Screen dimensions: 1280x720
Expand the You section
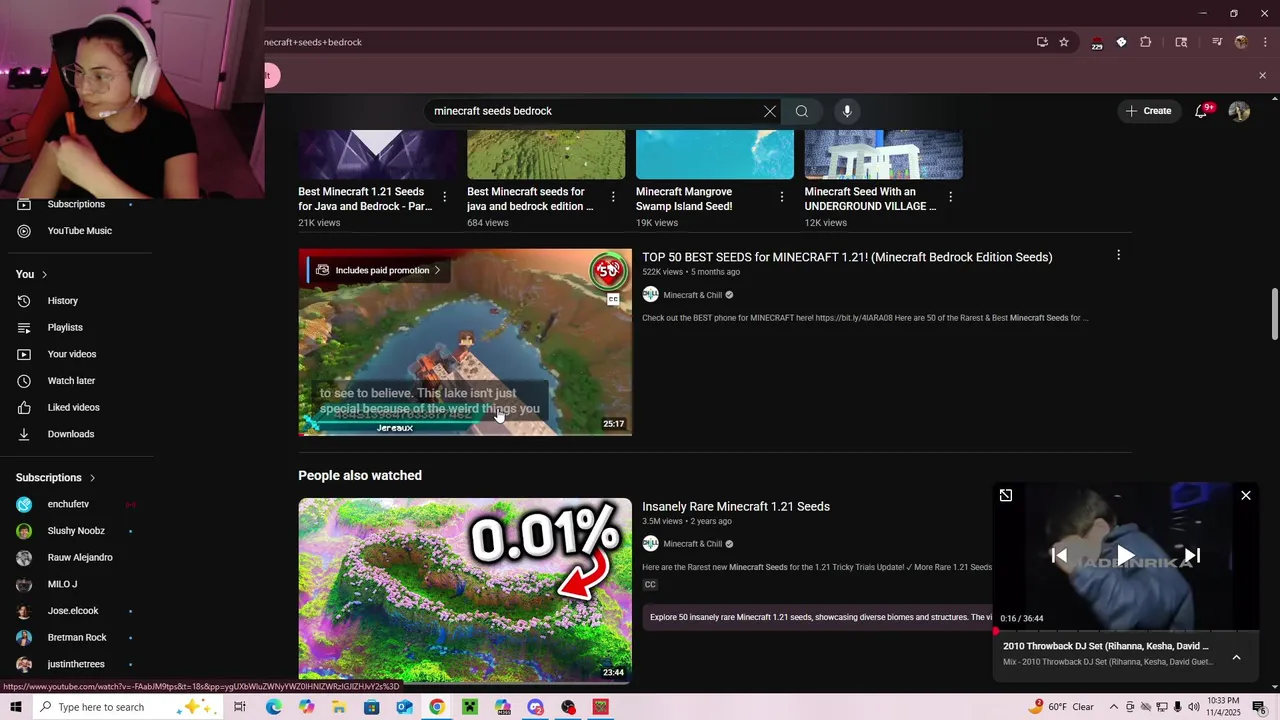click(x=32, y=274)
